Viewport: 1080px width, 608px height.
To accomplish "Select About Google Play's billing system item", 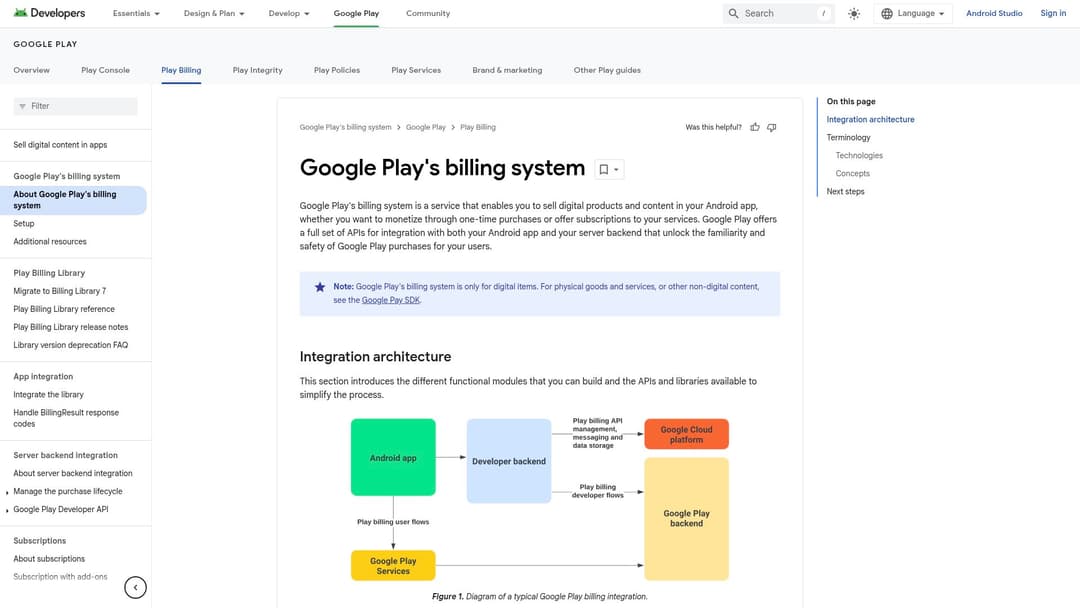I will (x=73, y=200).
